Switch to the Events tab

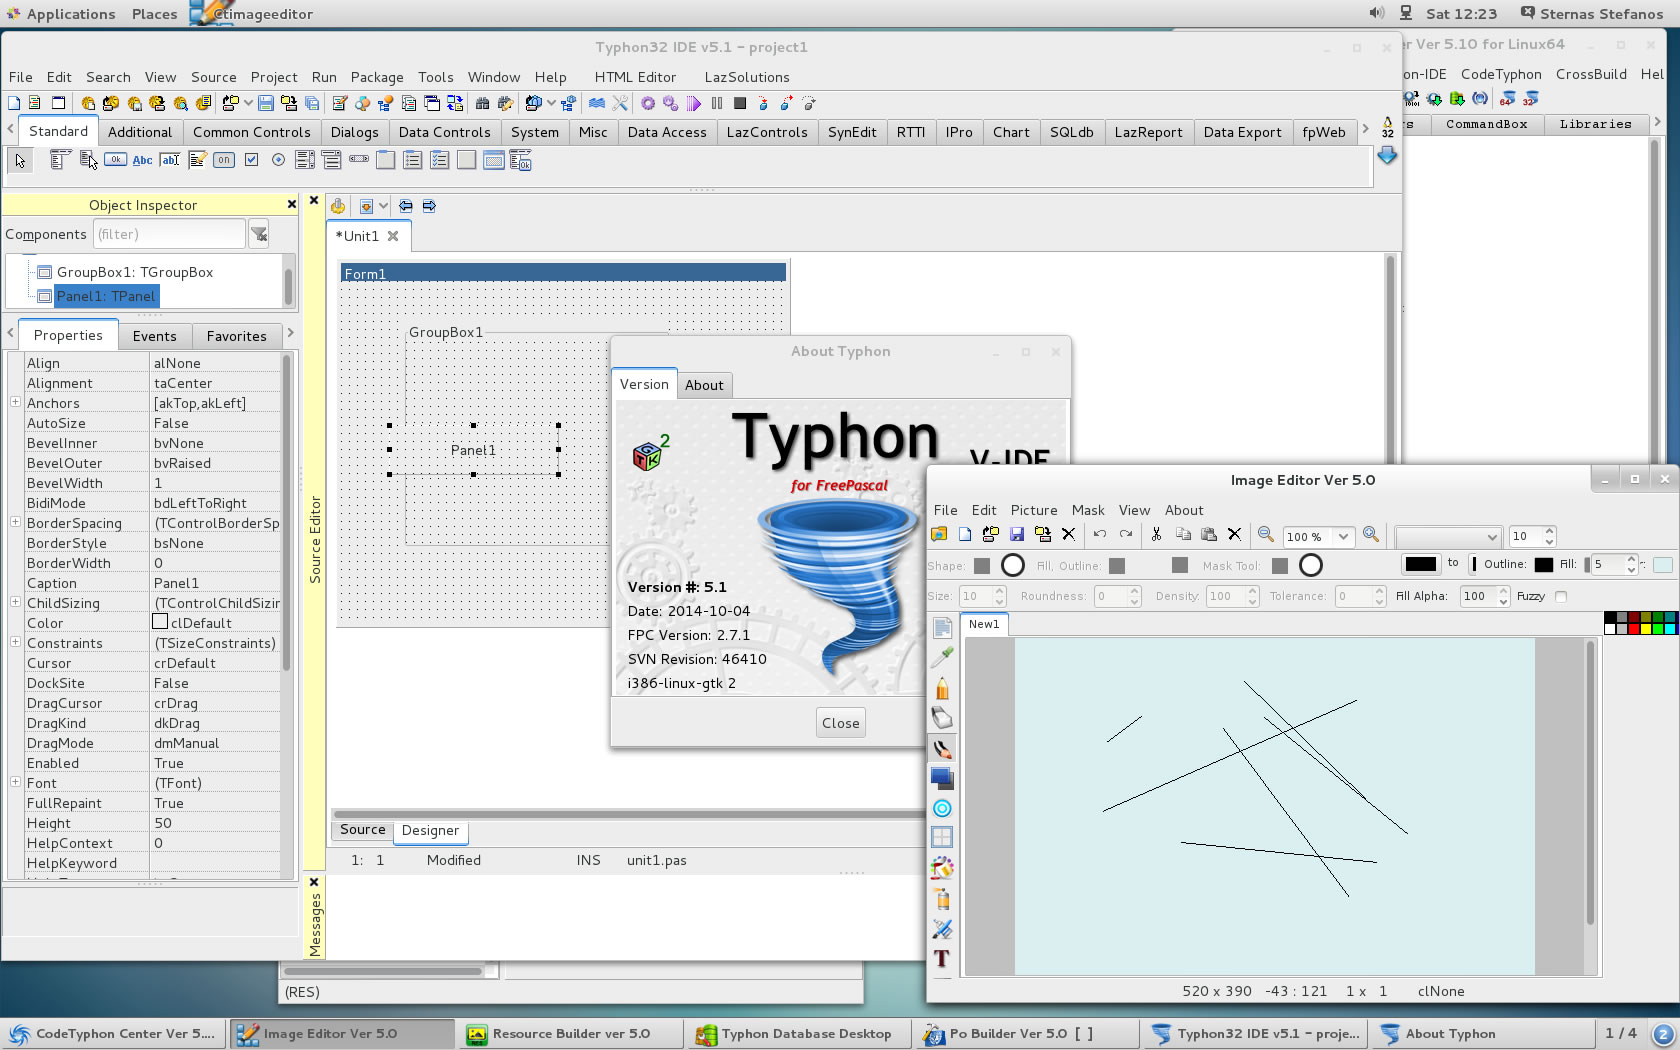pyautogui.click(x=154, y=336)
